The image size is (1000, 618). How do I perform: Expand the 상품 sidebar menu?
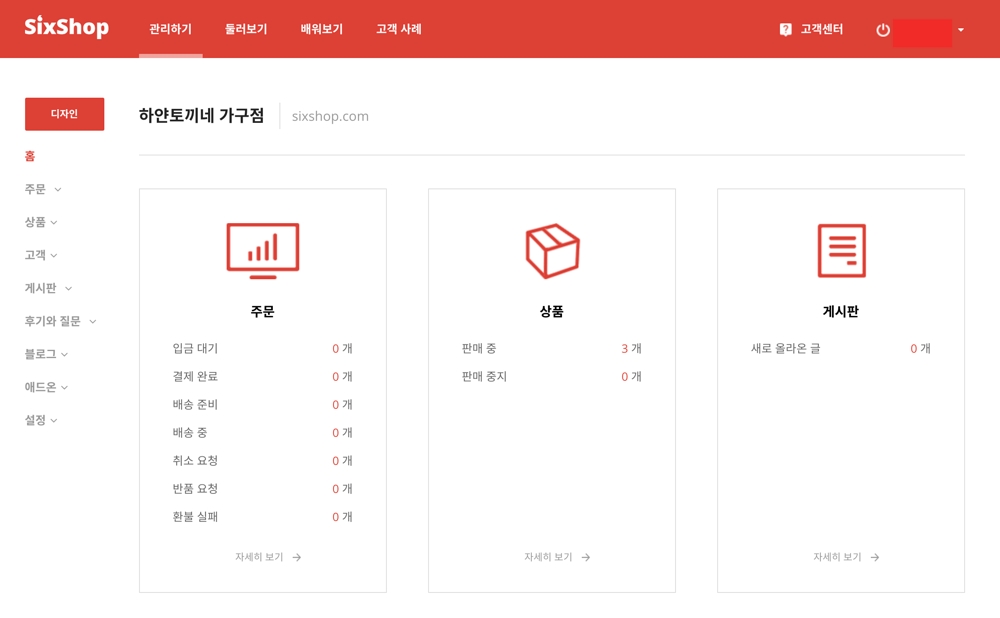click(x=41, y=222)
